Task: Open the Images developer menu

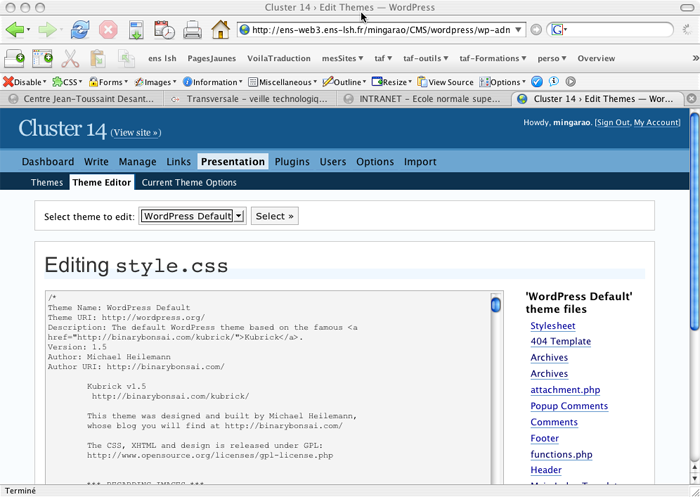Action: click(x=155, y=82)
